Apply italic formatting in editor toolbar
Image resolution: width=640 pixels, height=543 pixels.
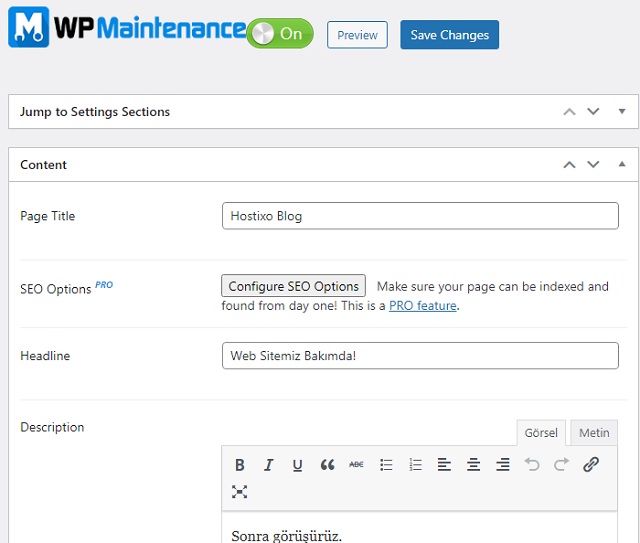[268, 465]
